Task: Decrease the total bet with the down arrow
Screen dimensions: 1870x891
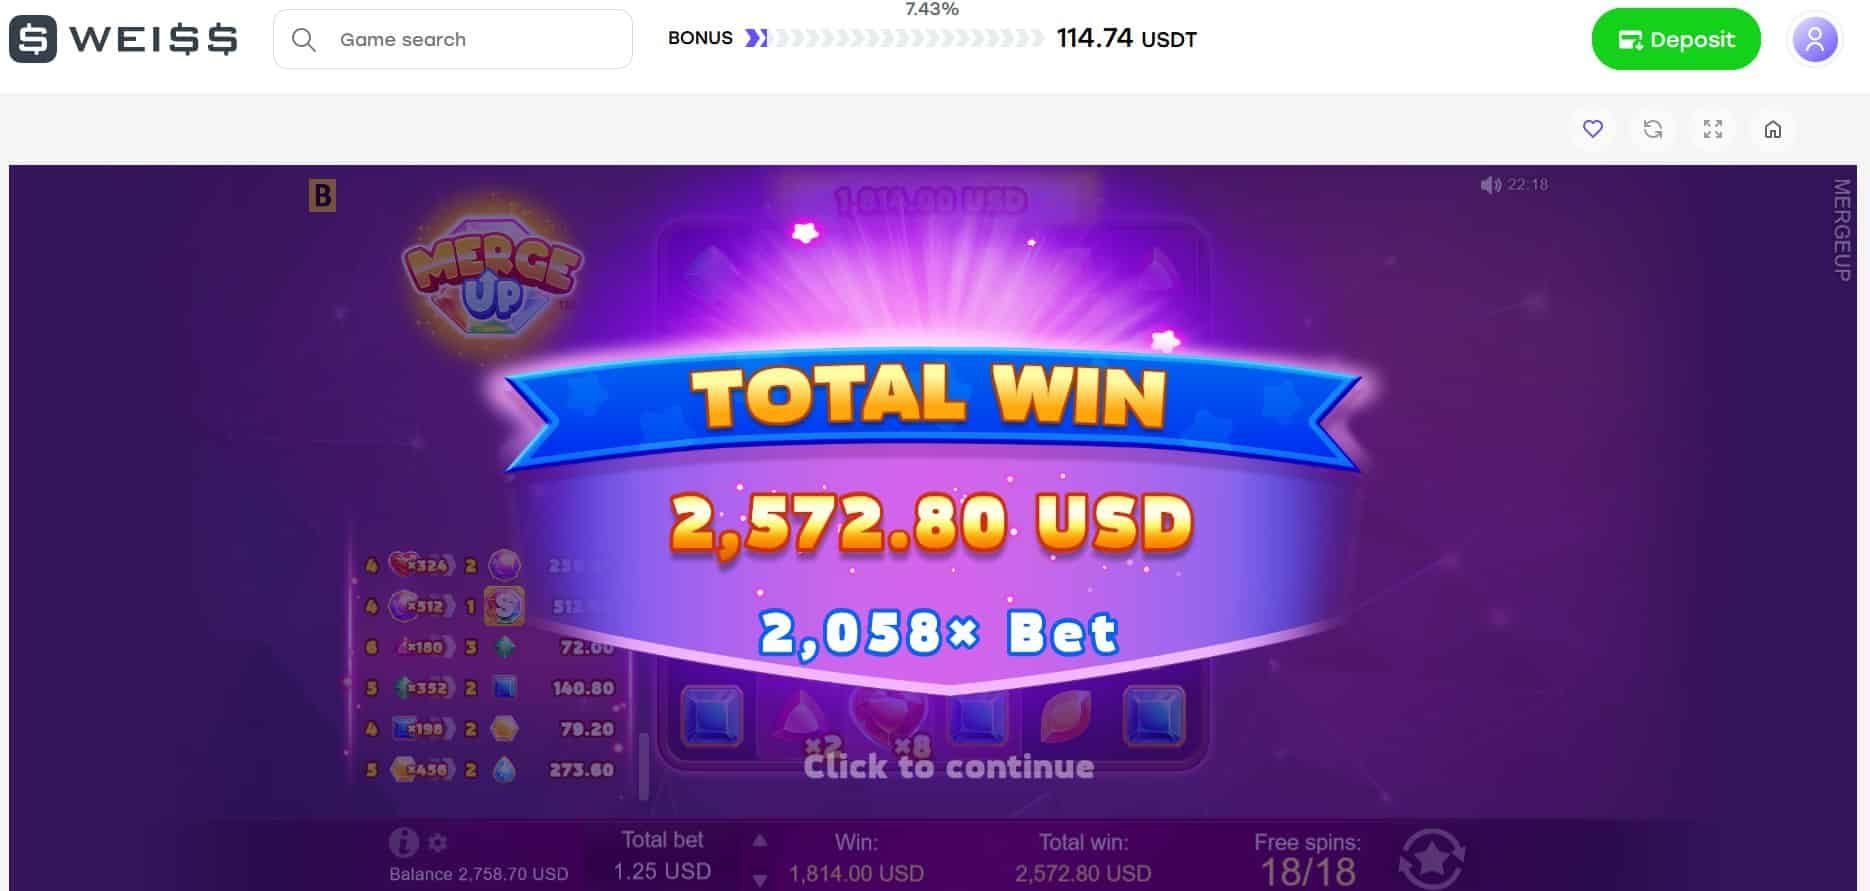Action: (x=760, y=880)
